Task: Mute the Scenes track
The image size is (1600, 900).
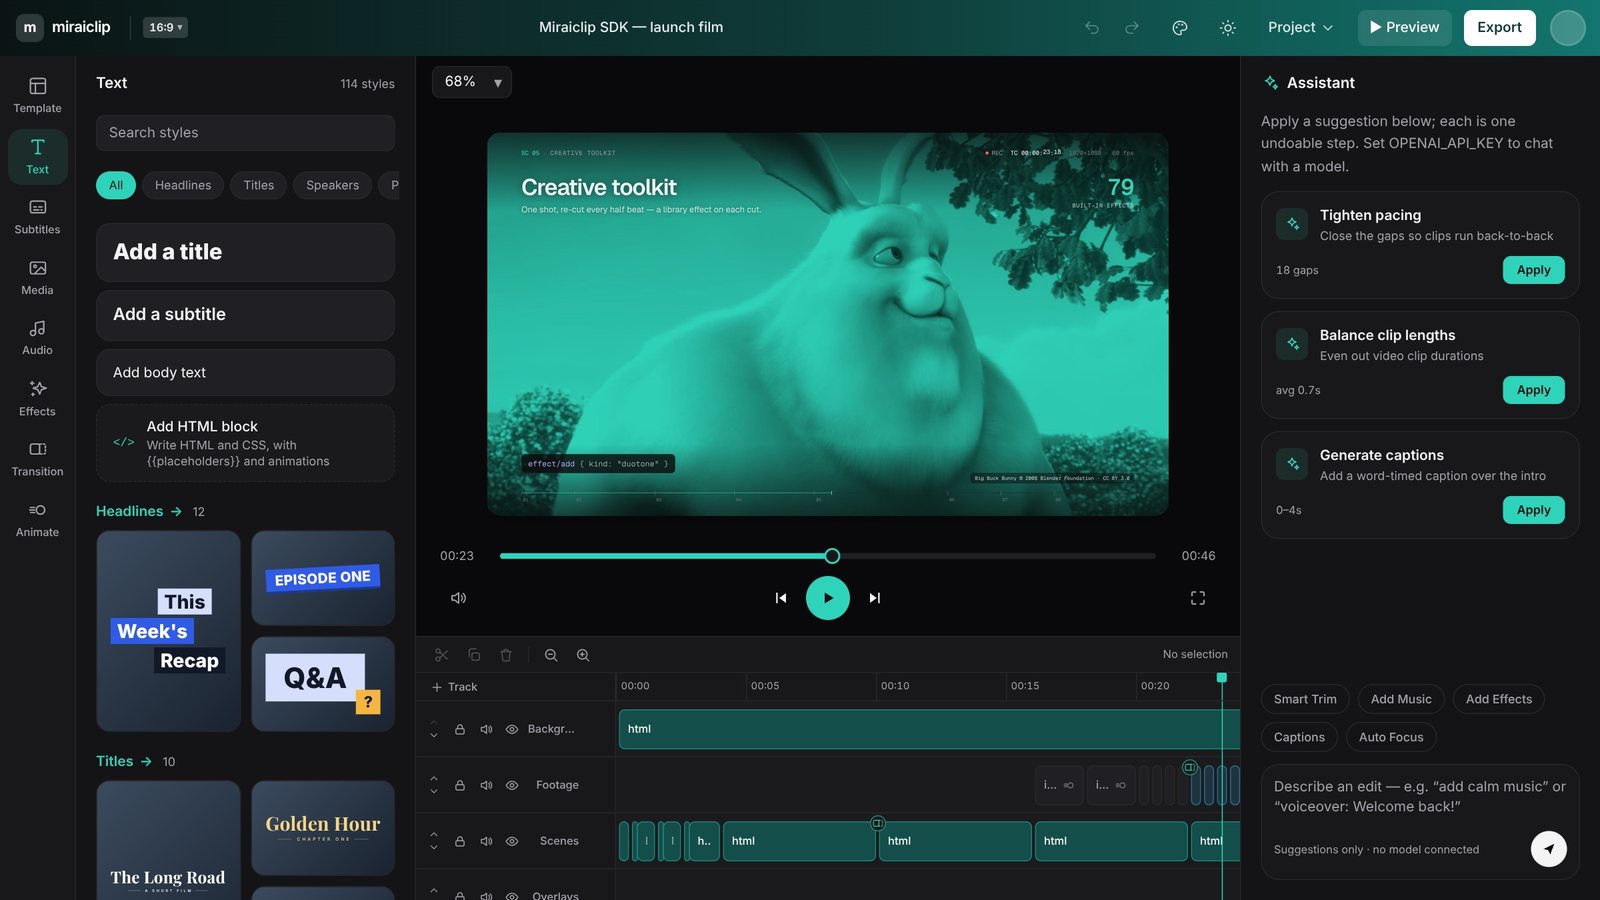Action: pos(486,841)
